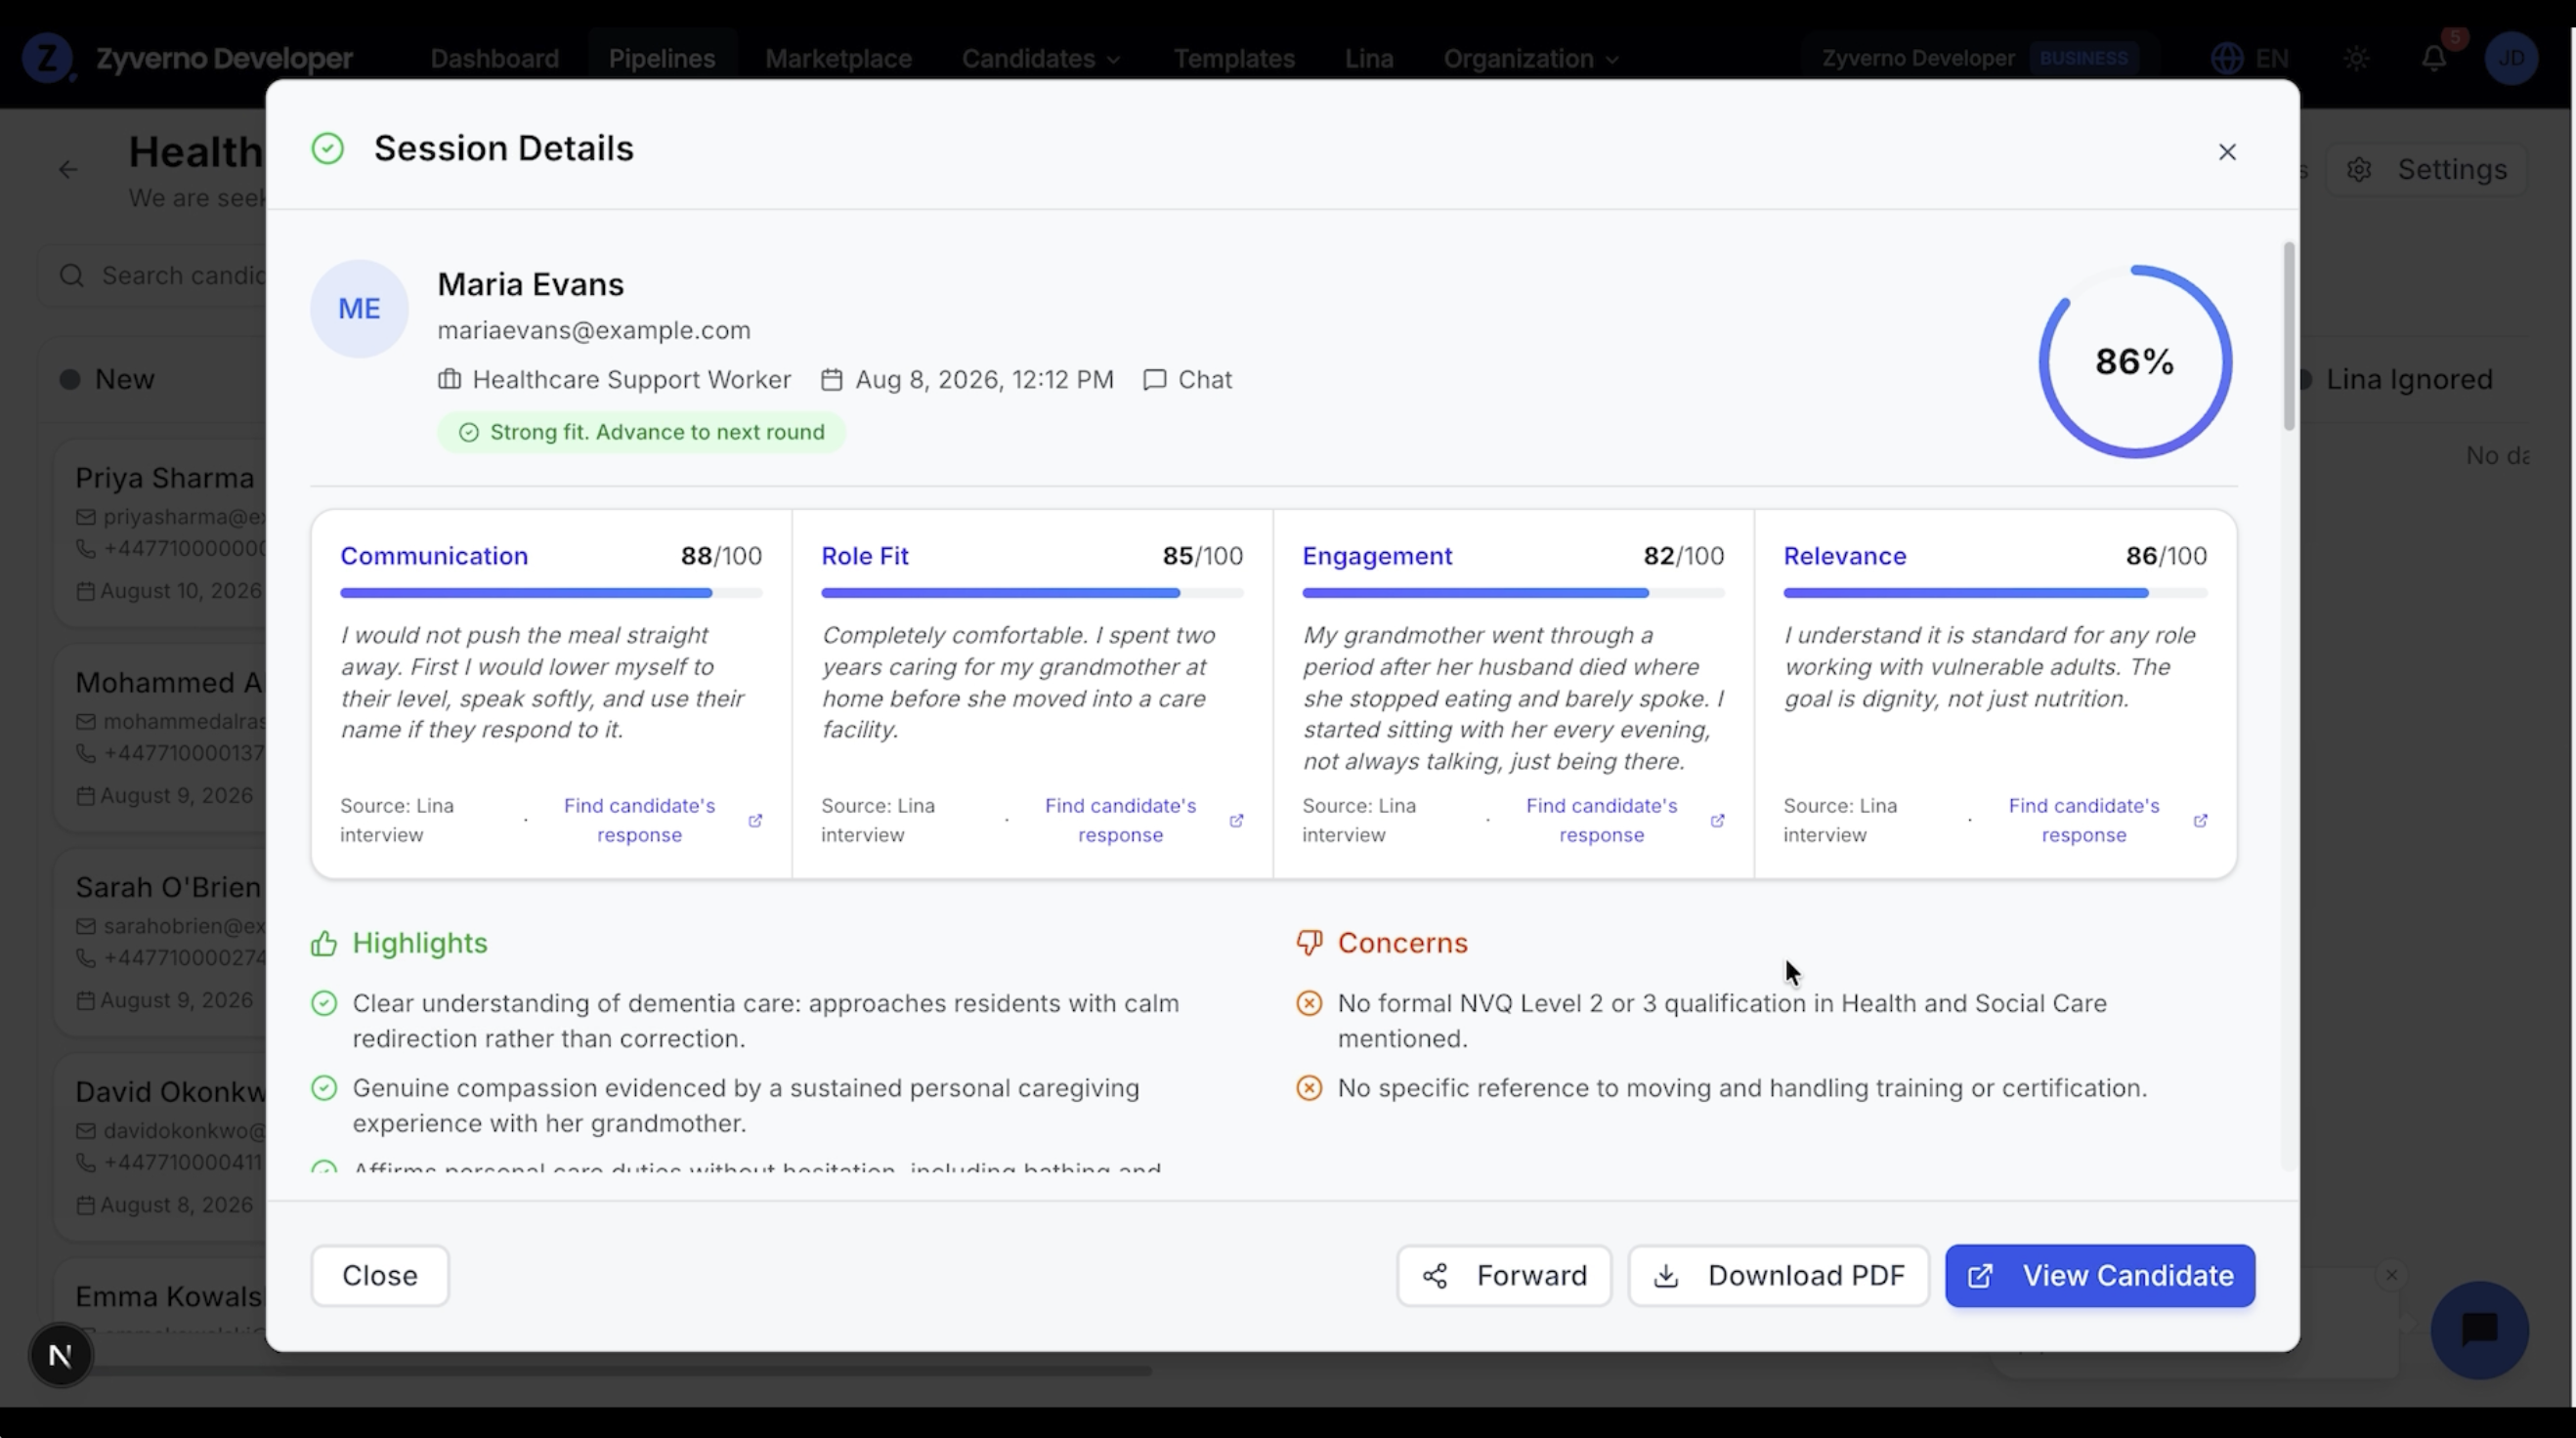The width and height of the screenshot is (2576, 1438).
Task: Open external link icon under Engagement
Action: click(x=1717, y=820)
